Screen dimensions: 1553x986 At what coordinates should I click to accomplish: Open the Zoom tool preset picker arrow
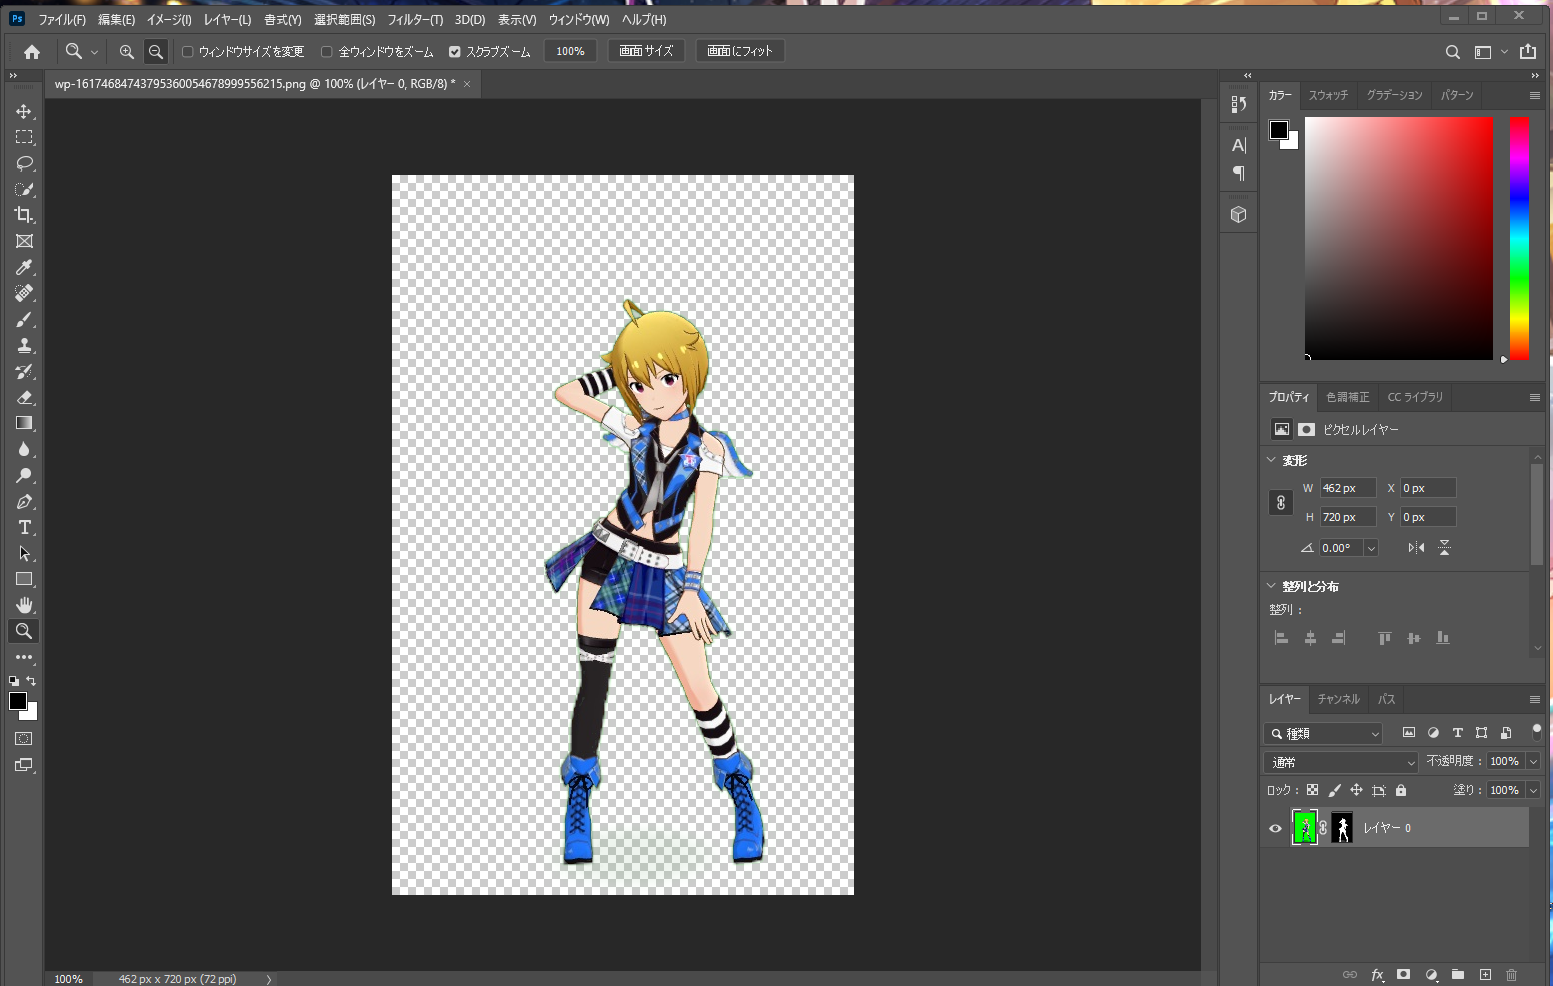pos(95,52)
